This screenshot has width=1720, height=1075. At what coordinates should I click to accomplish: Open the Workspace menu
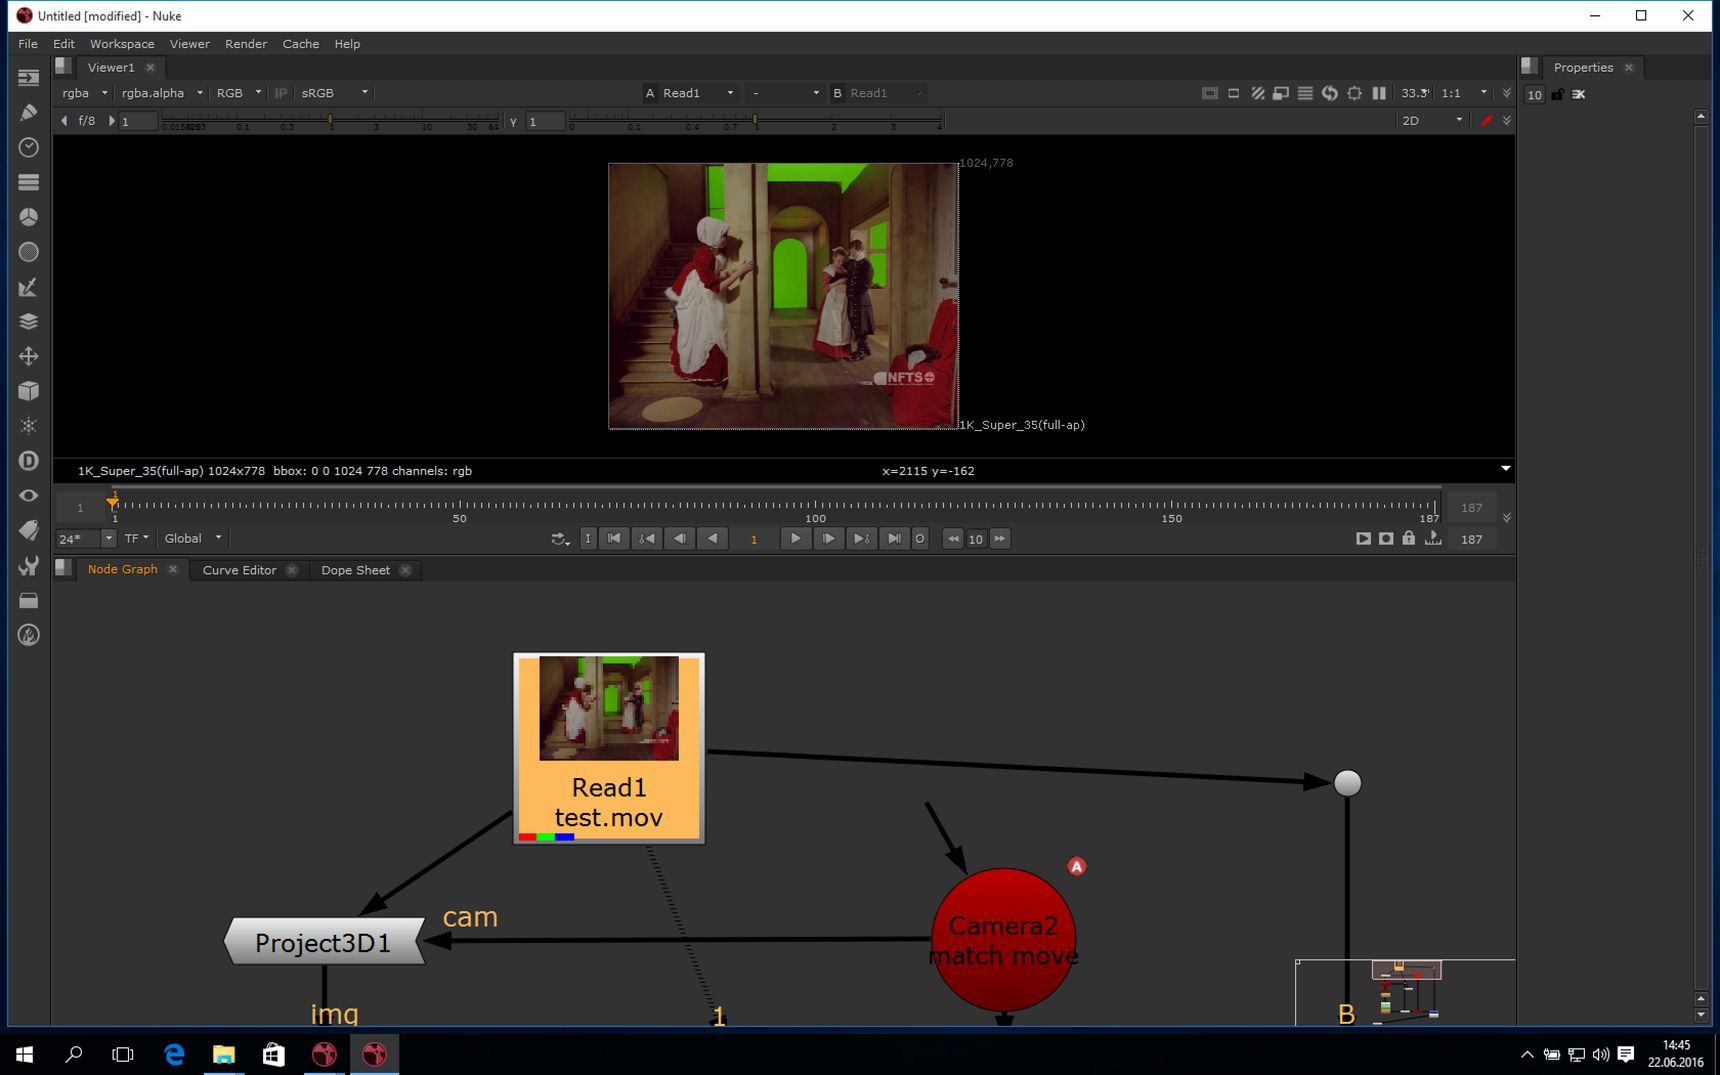(x=122, y=44)
